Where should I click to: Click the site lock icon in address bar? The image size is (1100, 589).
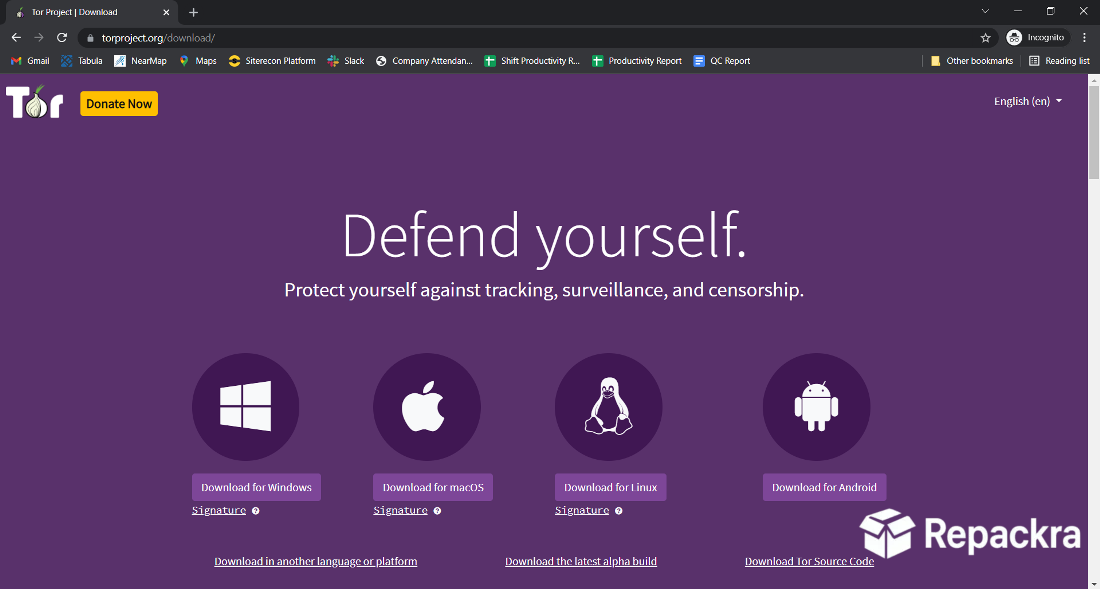pyautogui.click(x=90, y=38)
